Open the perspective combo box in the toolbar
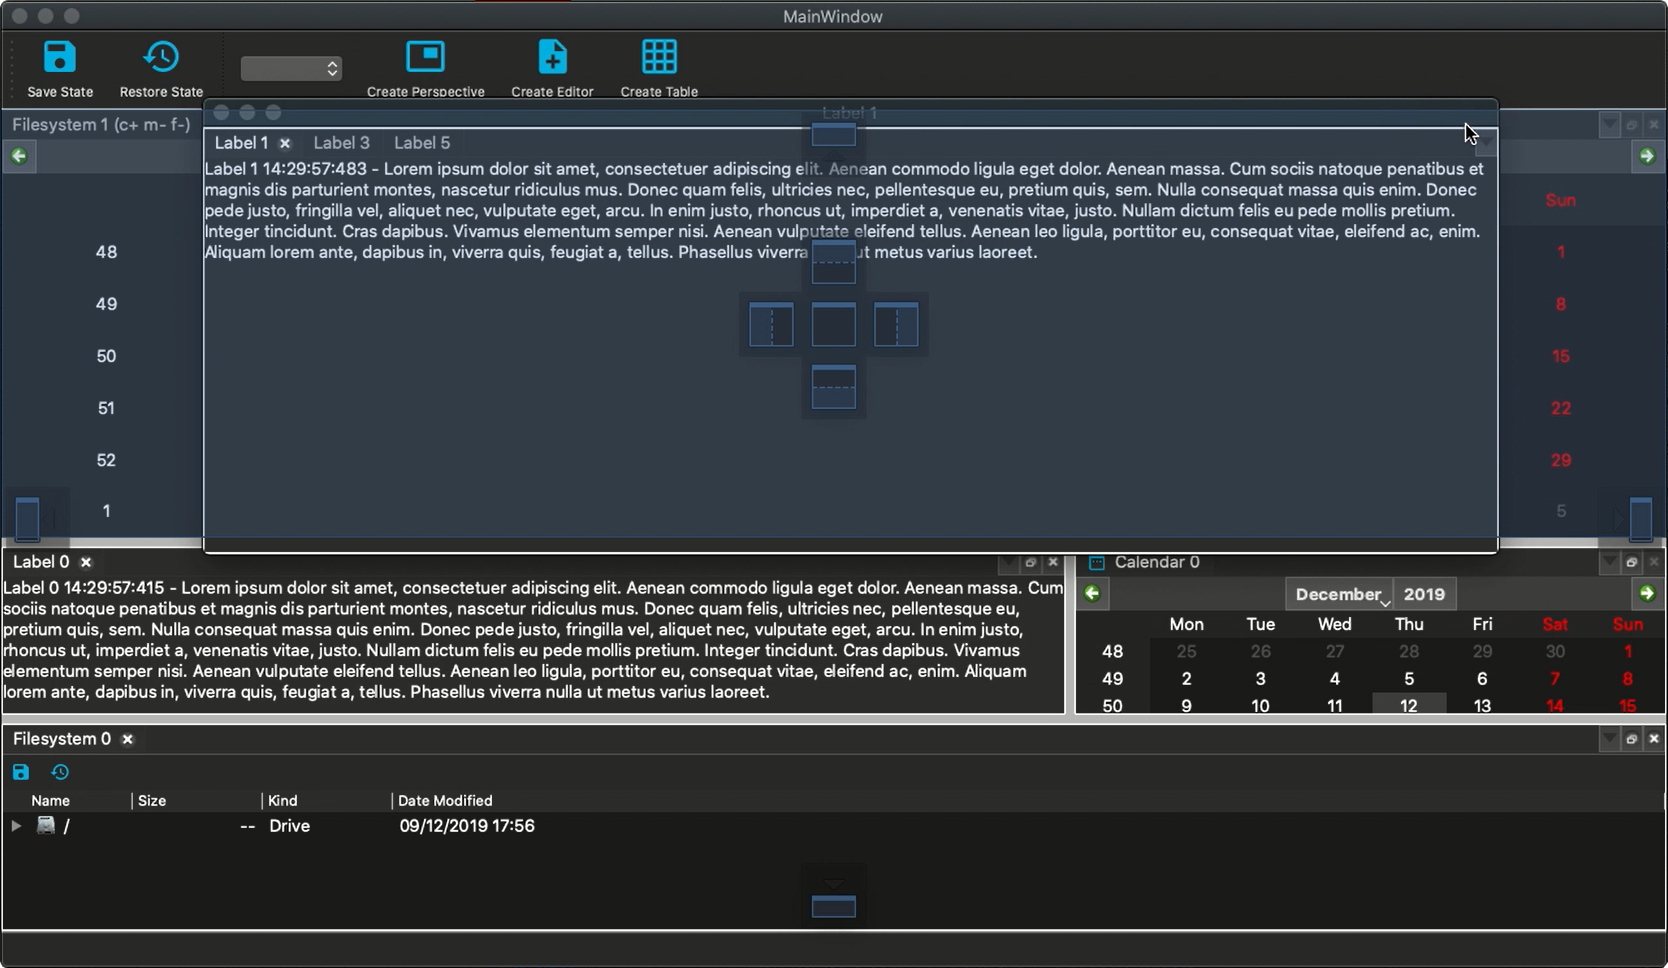Viewport: 1668px width, 968px height. pos(290,68)
